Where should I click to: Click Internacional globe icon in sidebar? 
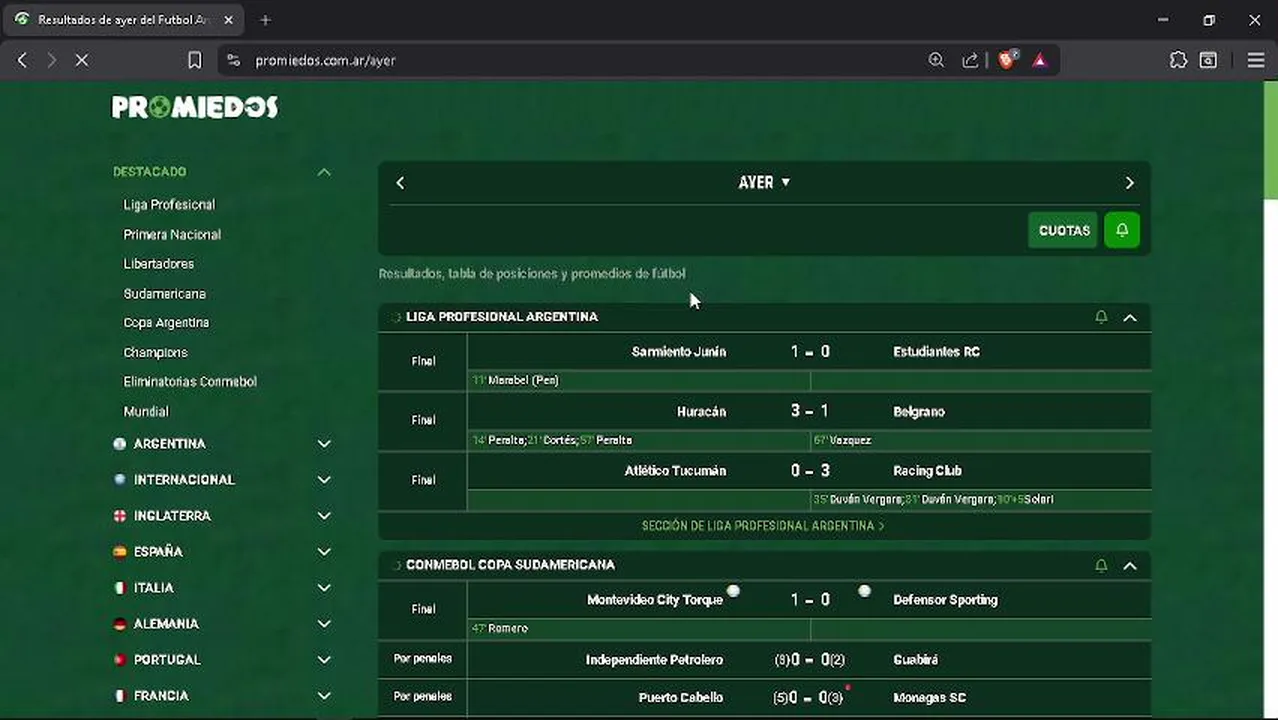click(120, 480)
